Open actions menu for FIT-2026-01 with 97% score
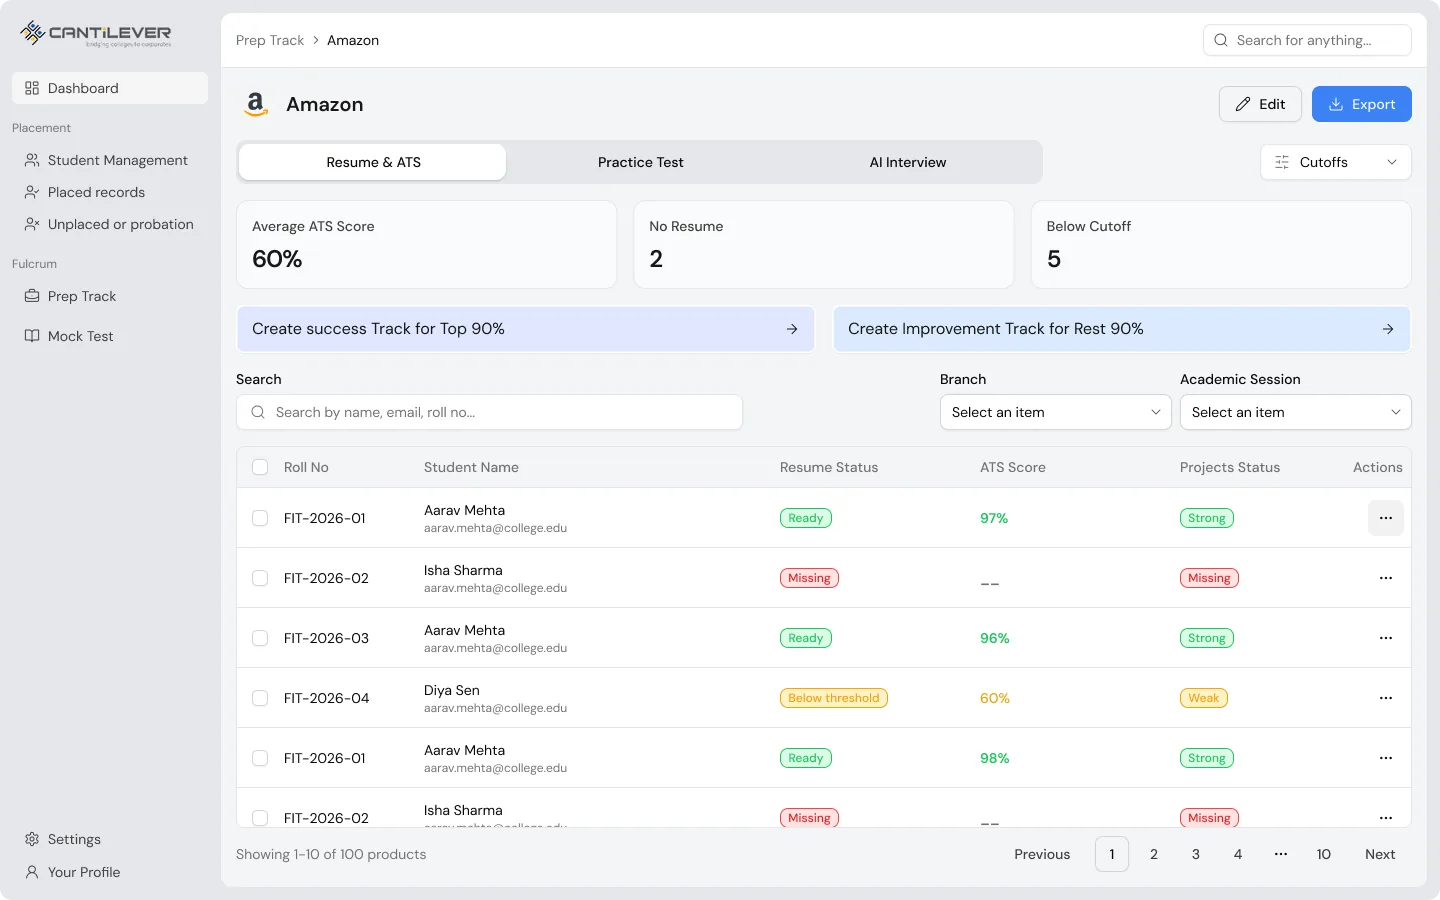The image size is (1440, 900). coord(1386,518)
